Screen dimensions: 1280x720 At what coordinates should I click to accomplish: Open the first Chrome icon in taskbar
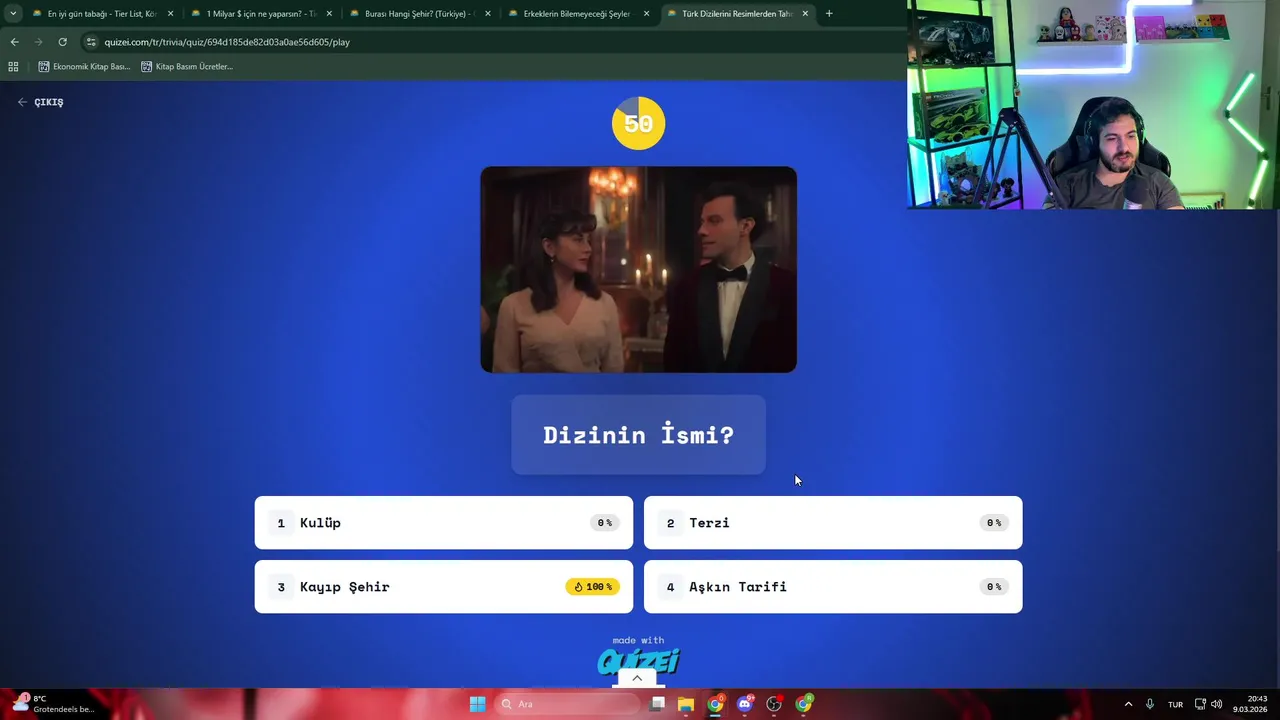pyautogui.click(x=715, y=704)
